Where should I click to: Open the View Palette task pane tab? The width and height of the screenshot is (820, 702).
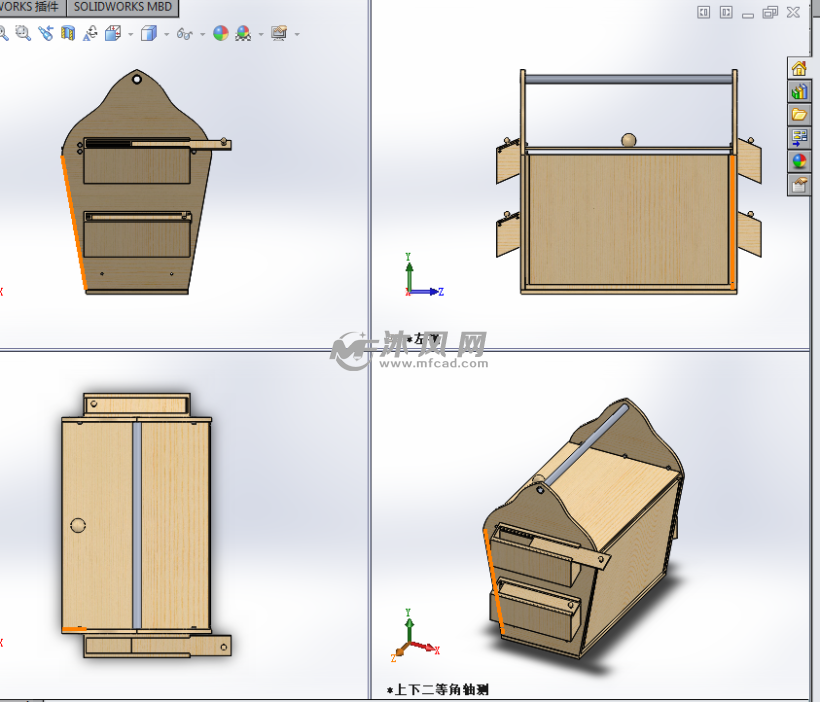tap(799, 138)
